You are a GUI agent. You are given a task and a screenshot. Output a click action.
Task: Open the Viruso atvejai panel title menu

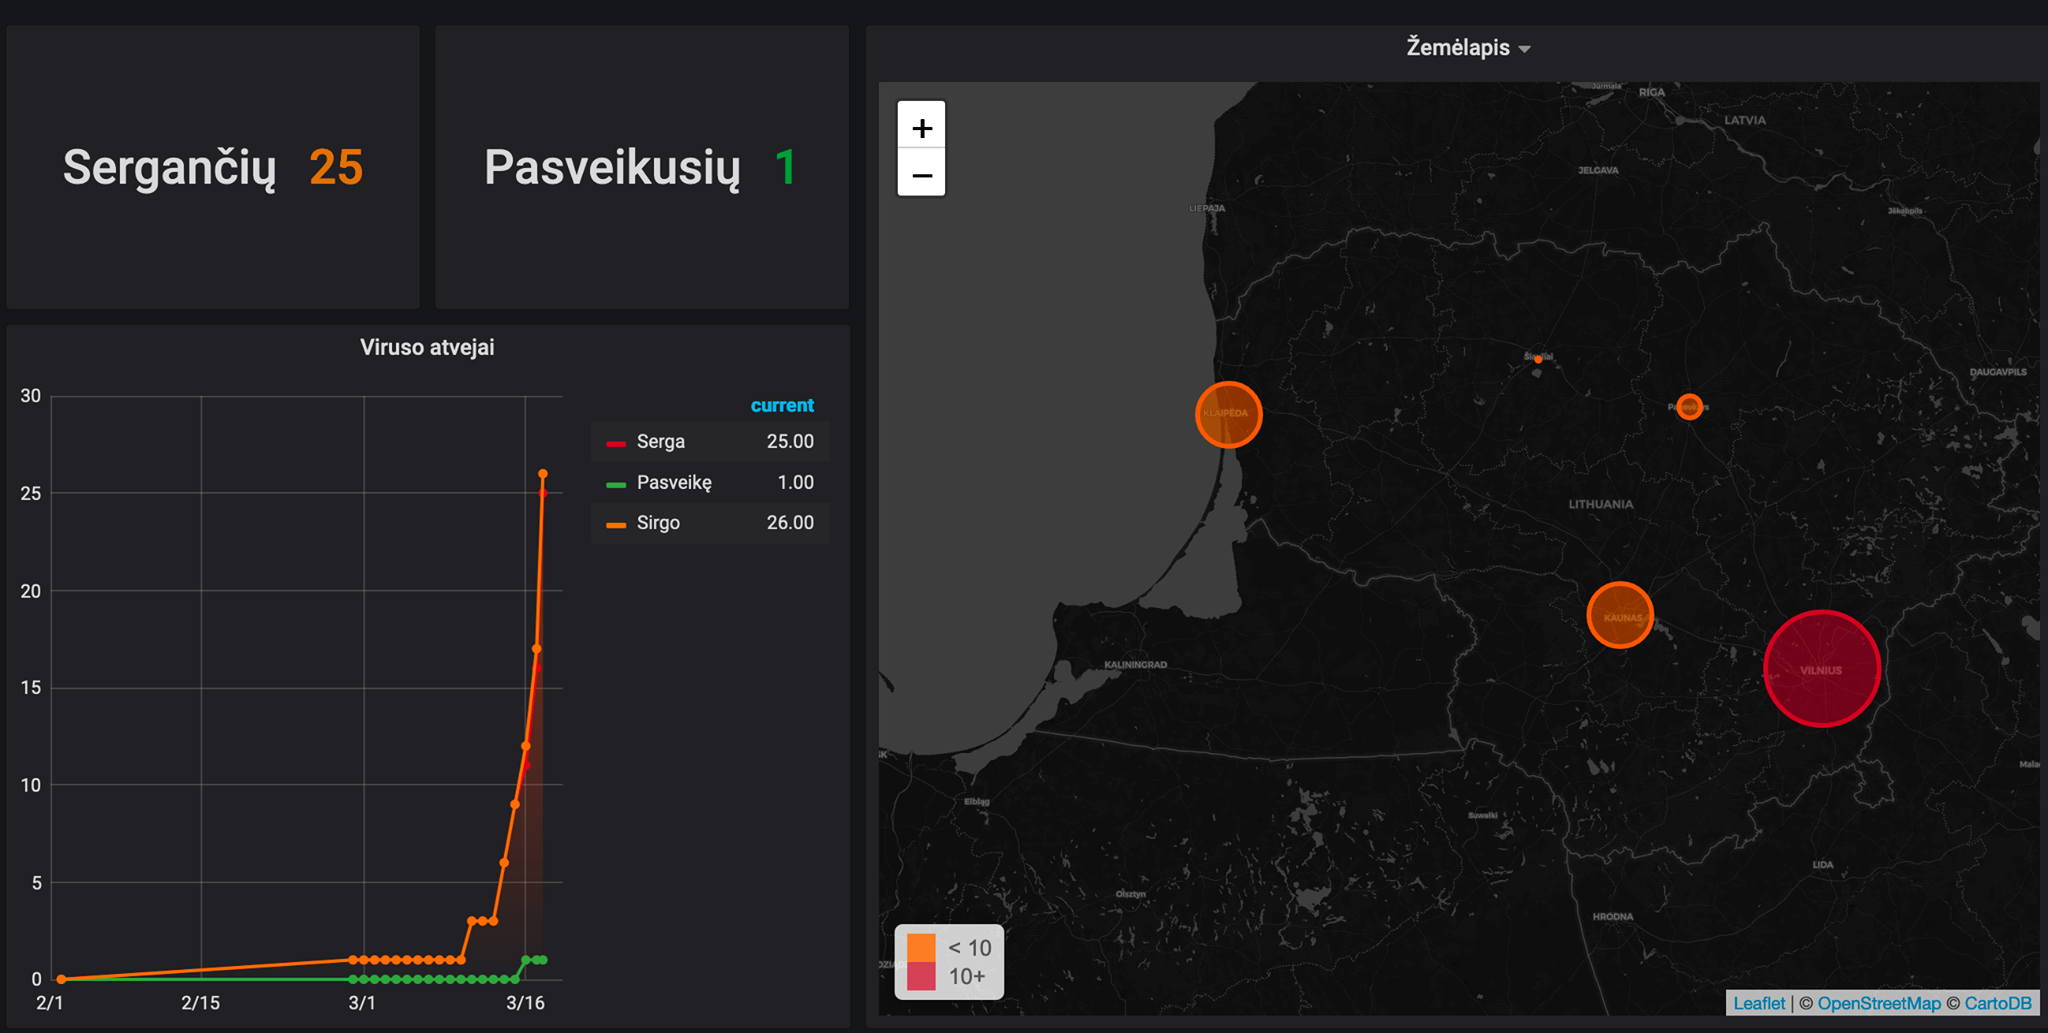427,347
